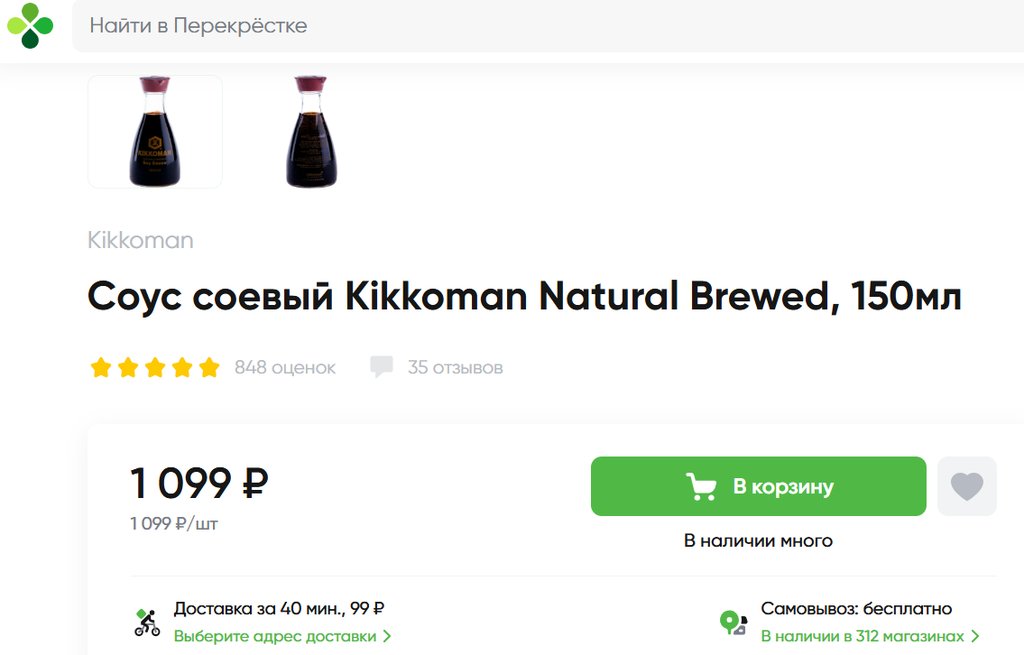Expand 'В наличии в 312 магазинах' link
The width and height of the screenshot is (1024, 655).
coord(862,636)
